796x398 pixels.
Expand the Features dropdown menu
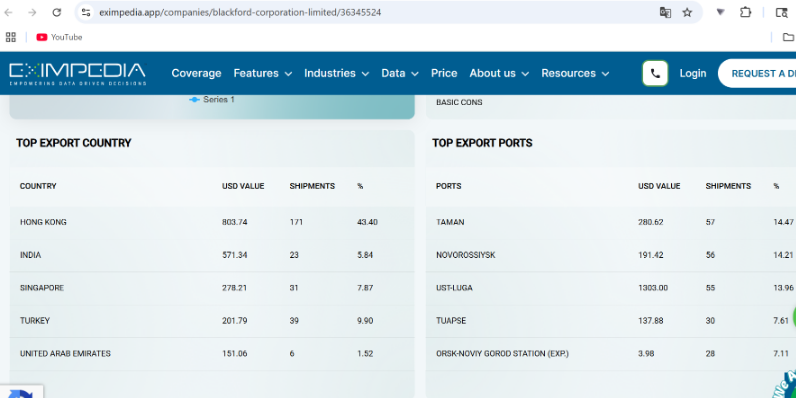[262, 73]
